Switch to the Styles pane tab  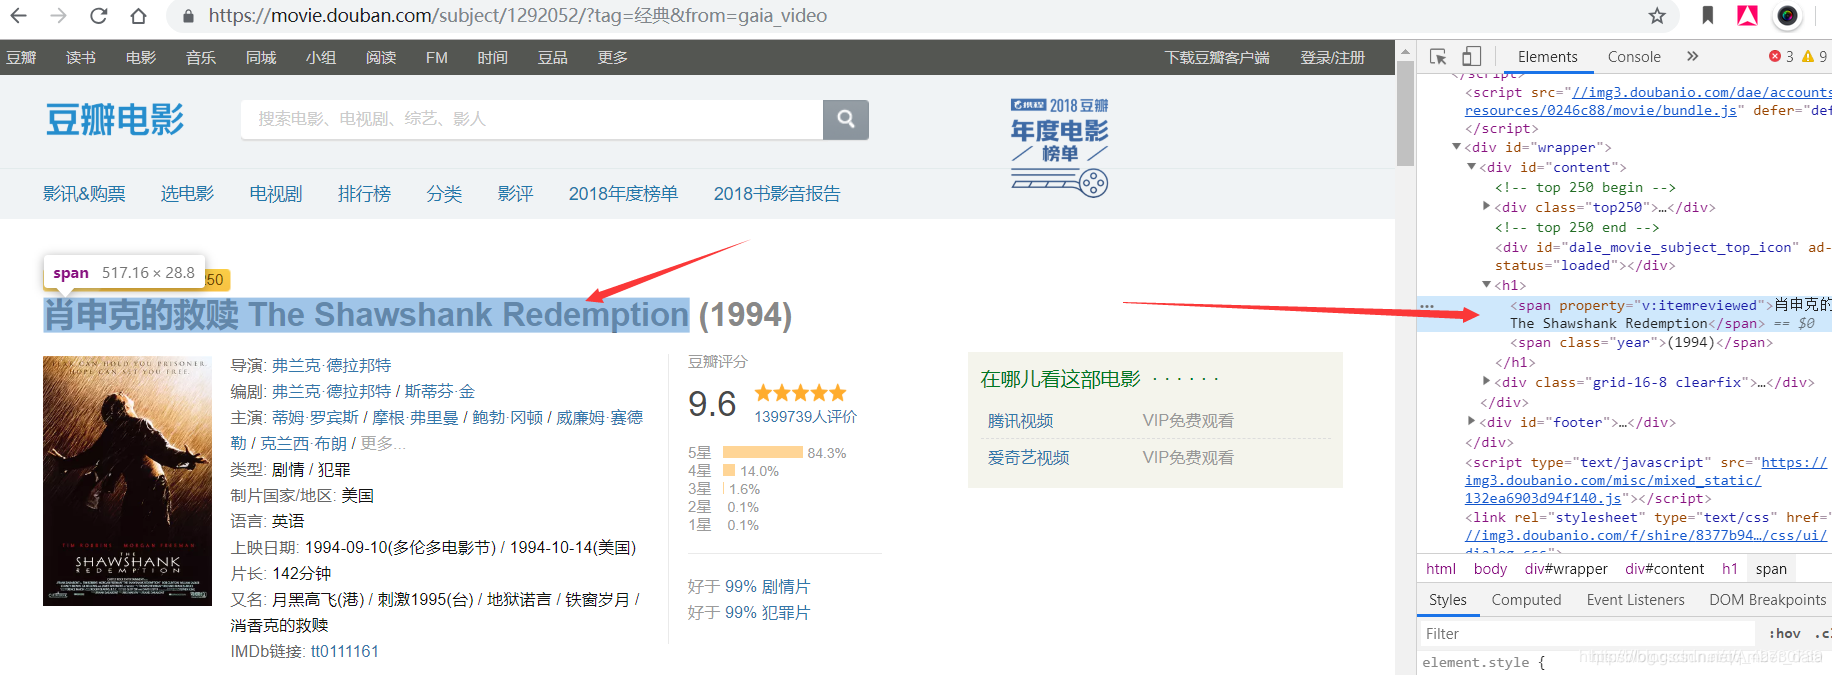(1447, 600)
